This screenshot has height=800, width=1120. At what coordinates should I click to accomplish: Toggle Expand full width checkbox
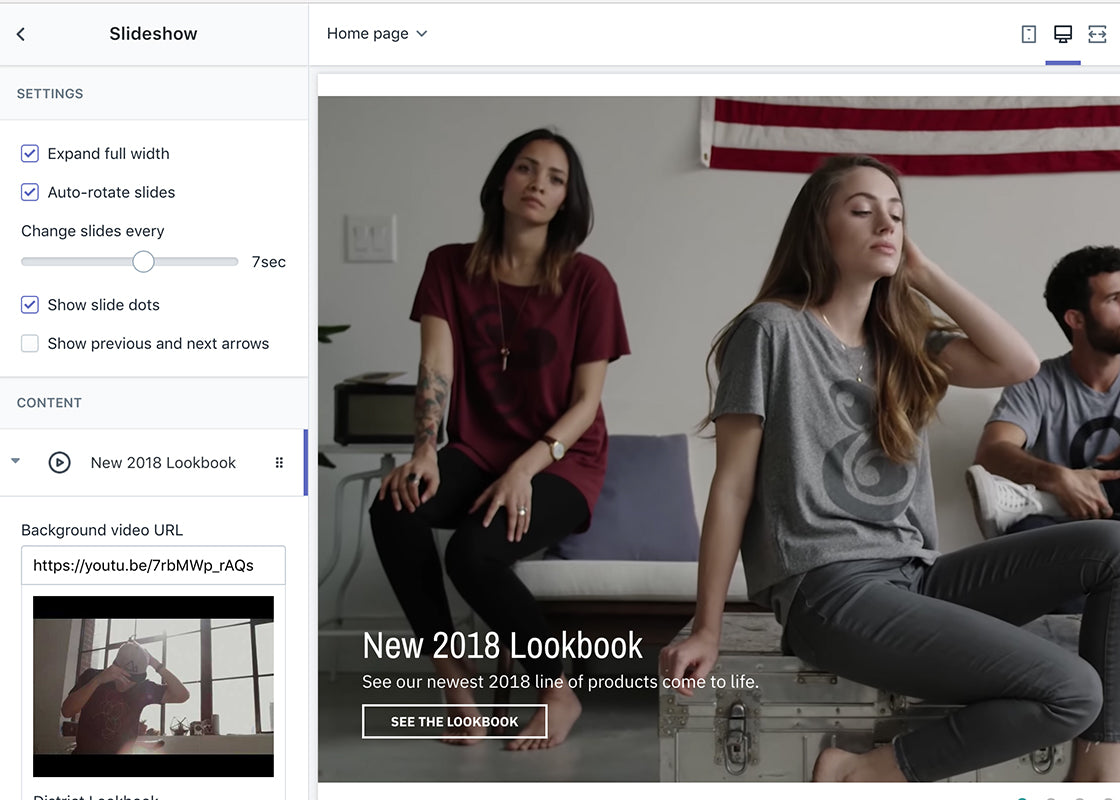[30, 154]
